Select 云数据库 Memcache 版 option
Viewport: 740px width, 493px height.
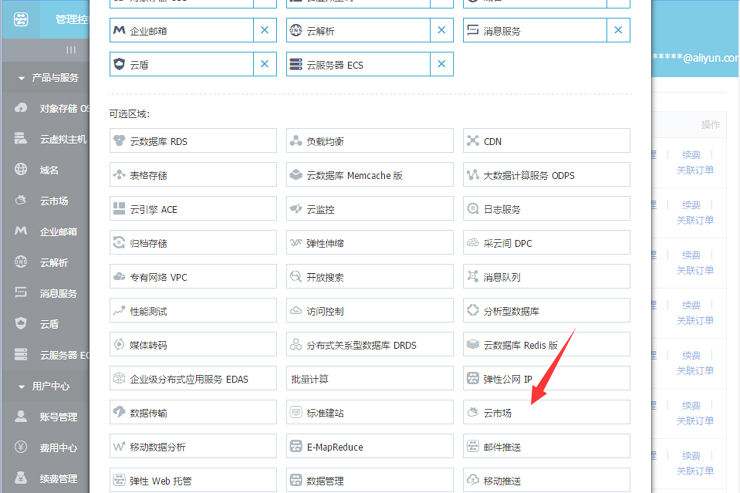pyautogui.click(x=370, y=175)
